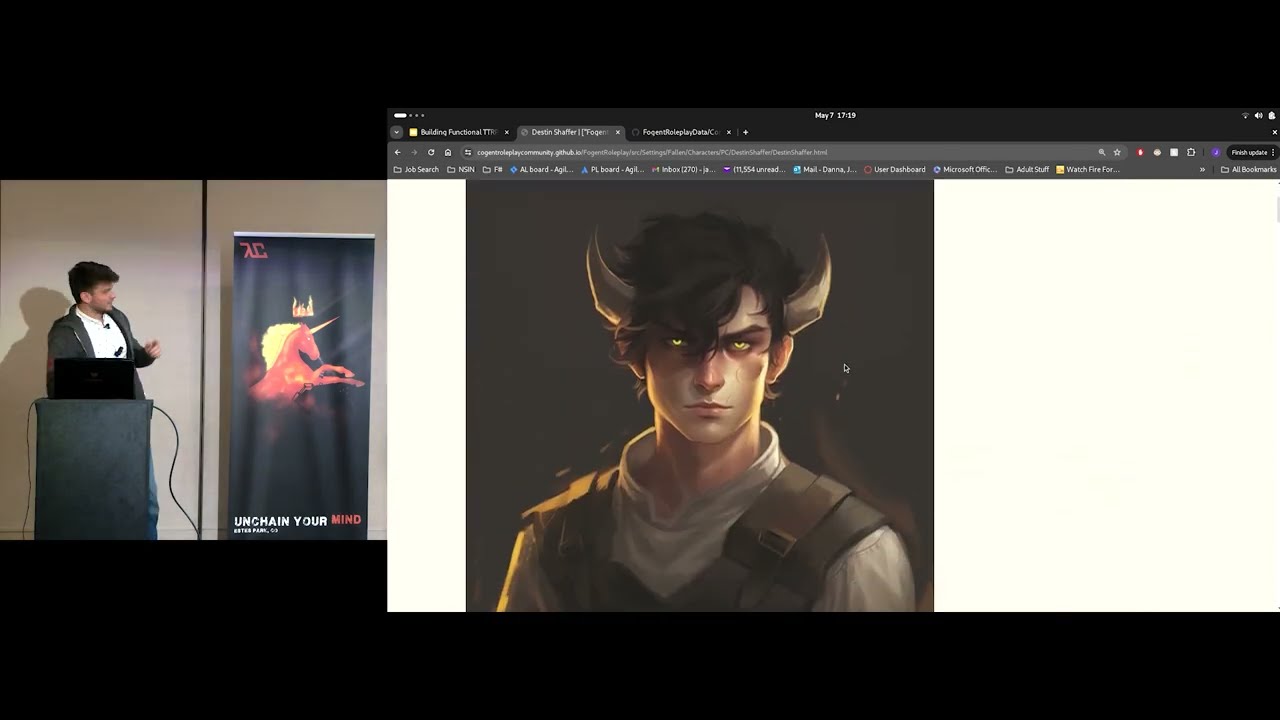Bookmark this page with the star
This screenshot has height=720, width=1280.
pos(1117,152)
